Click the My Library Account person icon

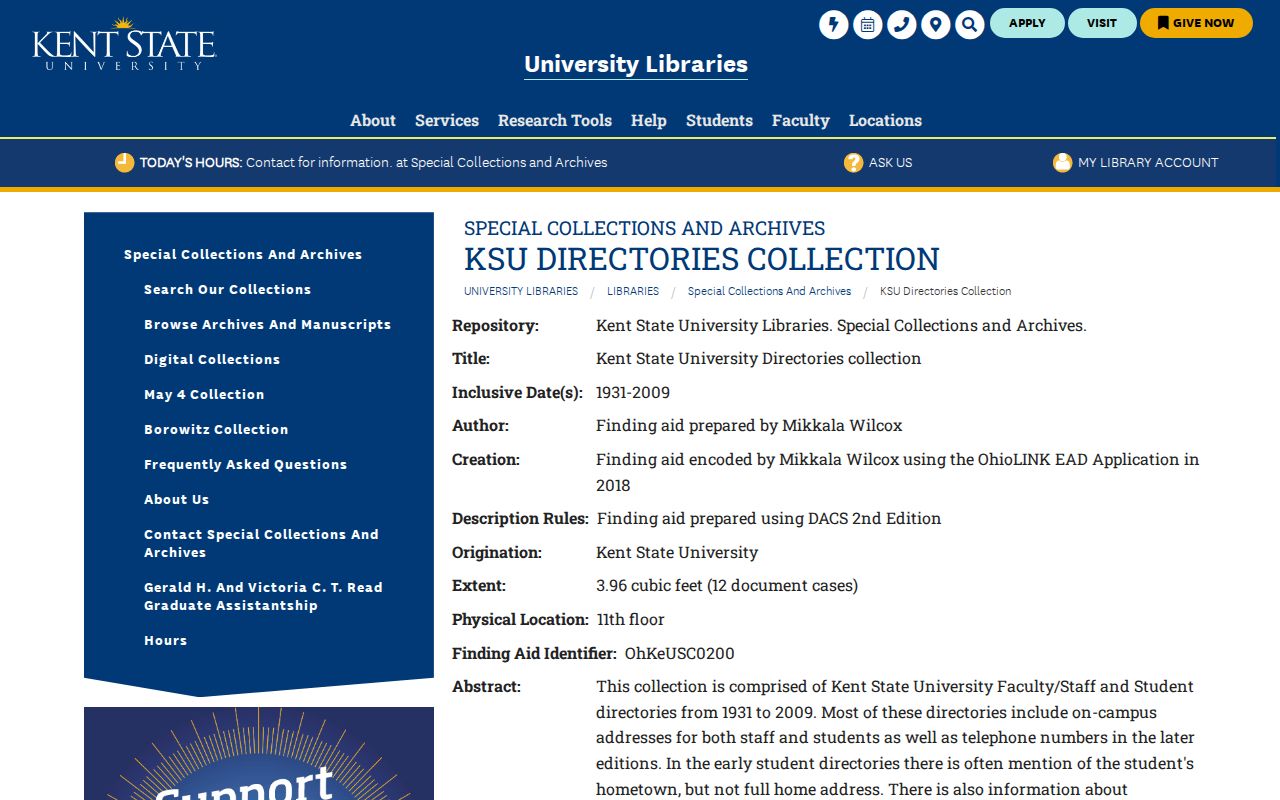(1062, 162)
